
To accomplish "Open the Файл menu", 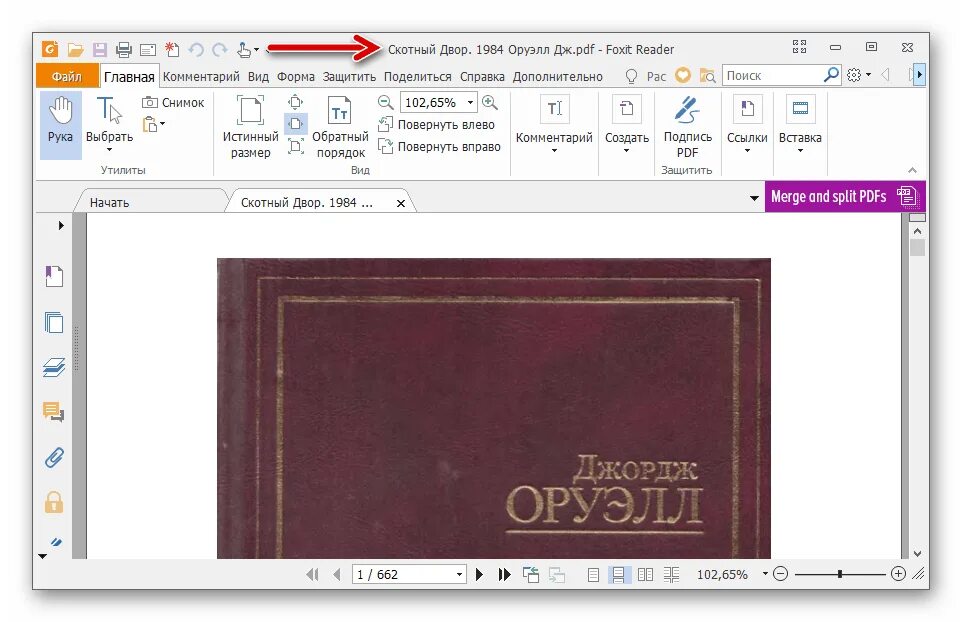I will [x=67, y=76].
